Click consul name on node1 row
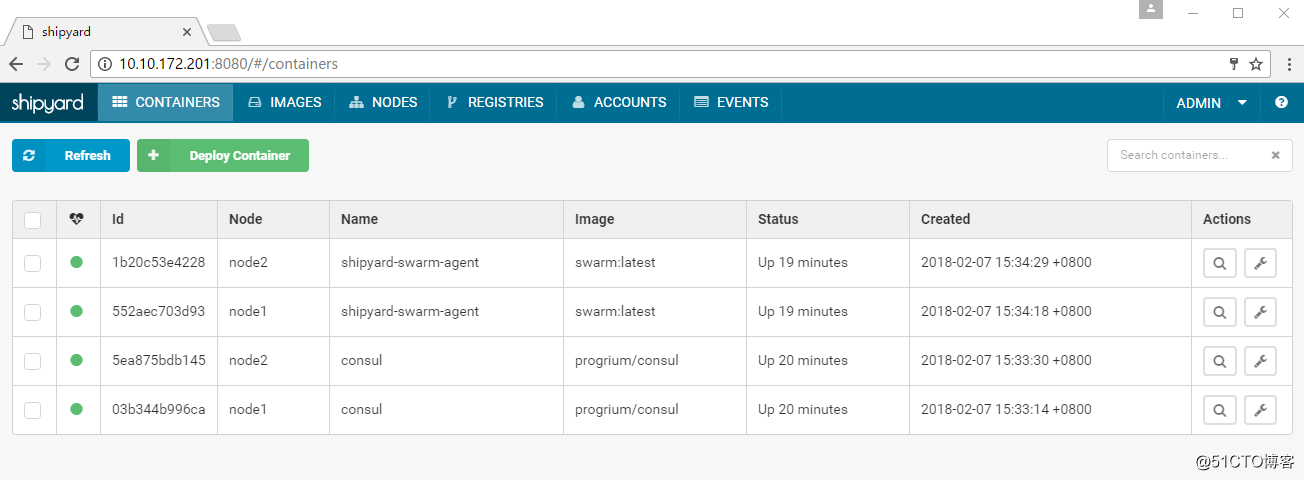The width and height of the screenshot is (1304, 480). (x=361, y=410)
